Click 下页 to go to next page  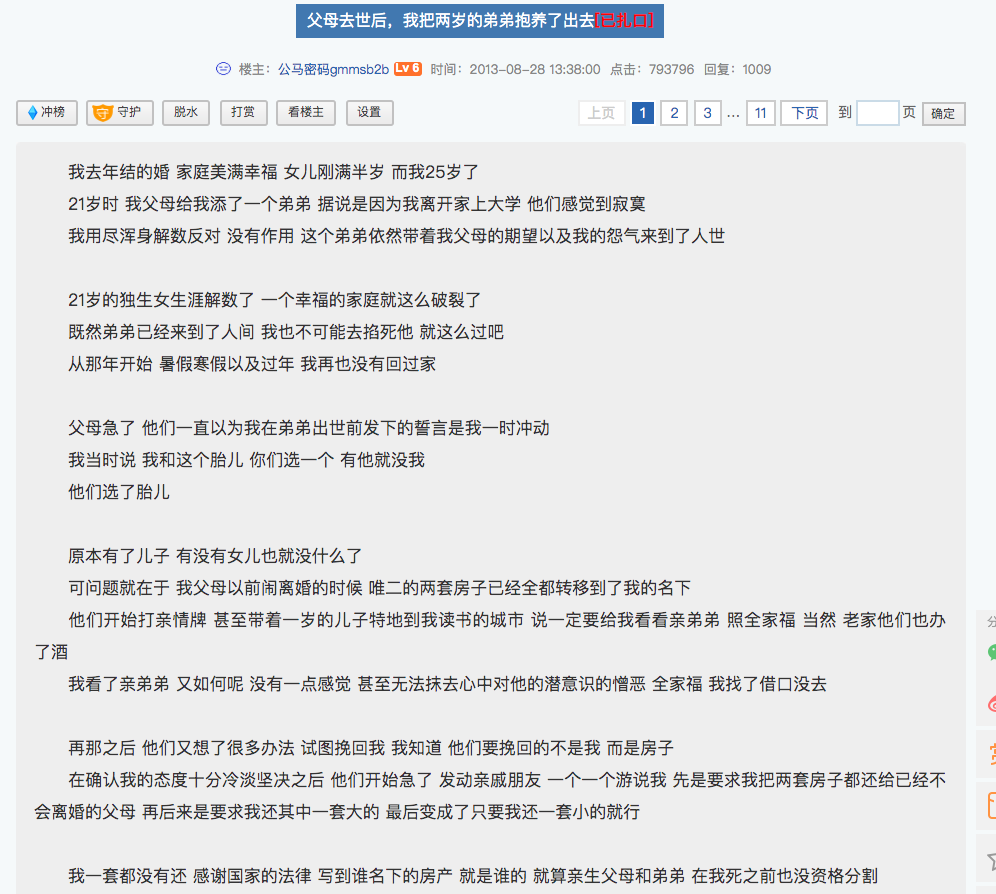[x=804, y=113]
